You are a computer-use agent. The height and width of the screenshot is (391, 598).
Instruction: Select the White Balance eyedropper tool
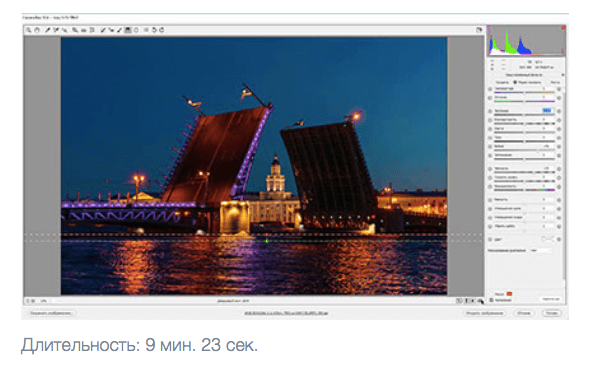click(48, 30)
